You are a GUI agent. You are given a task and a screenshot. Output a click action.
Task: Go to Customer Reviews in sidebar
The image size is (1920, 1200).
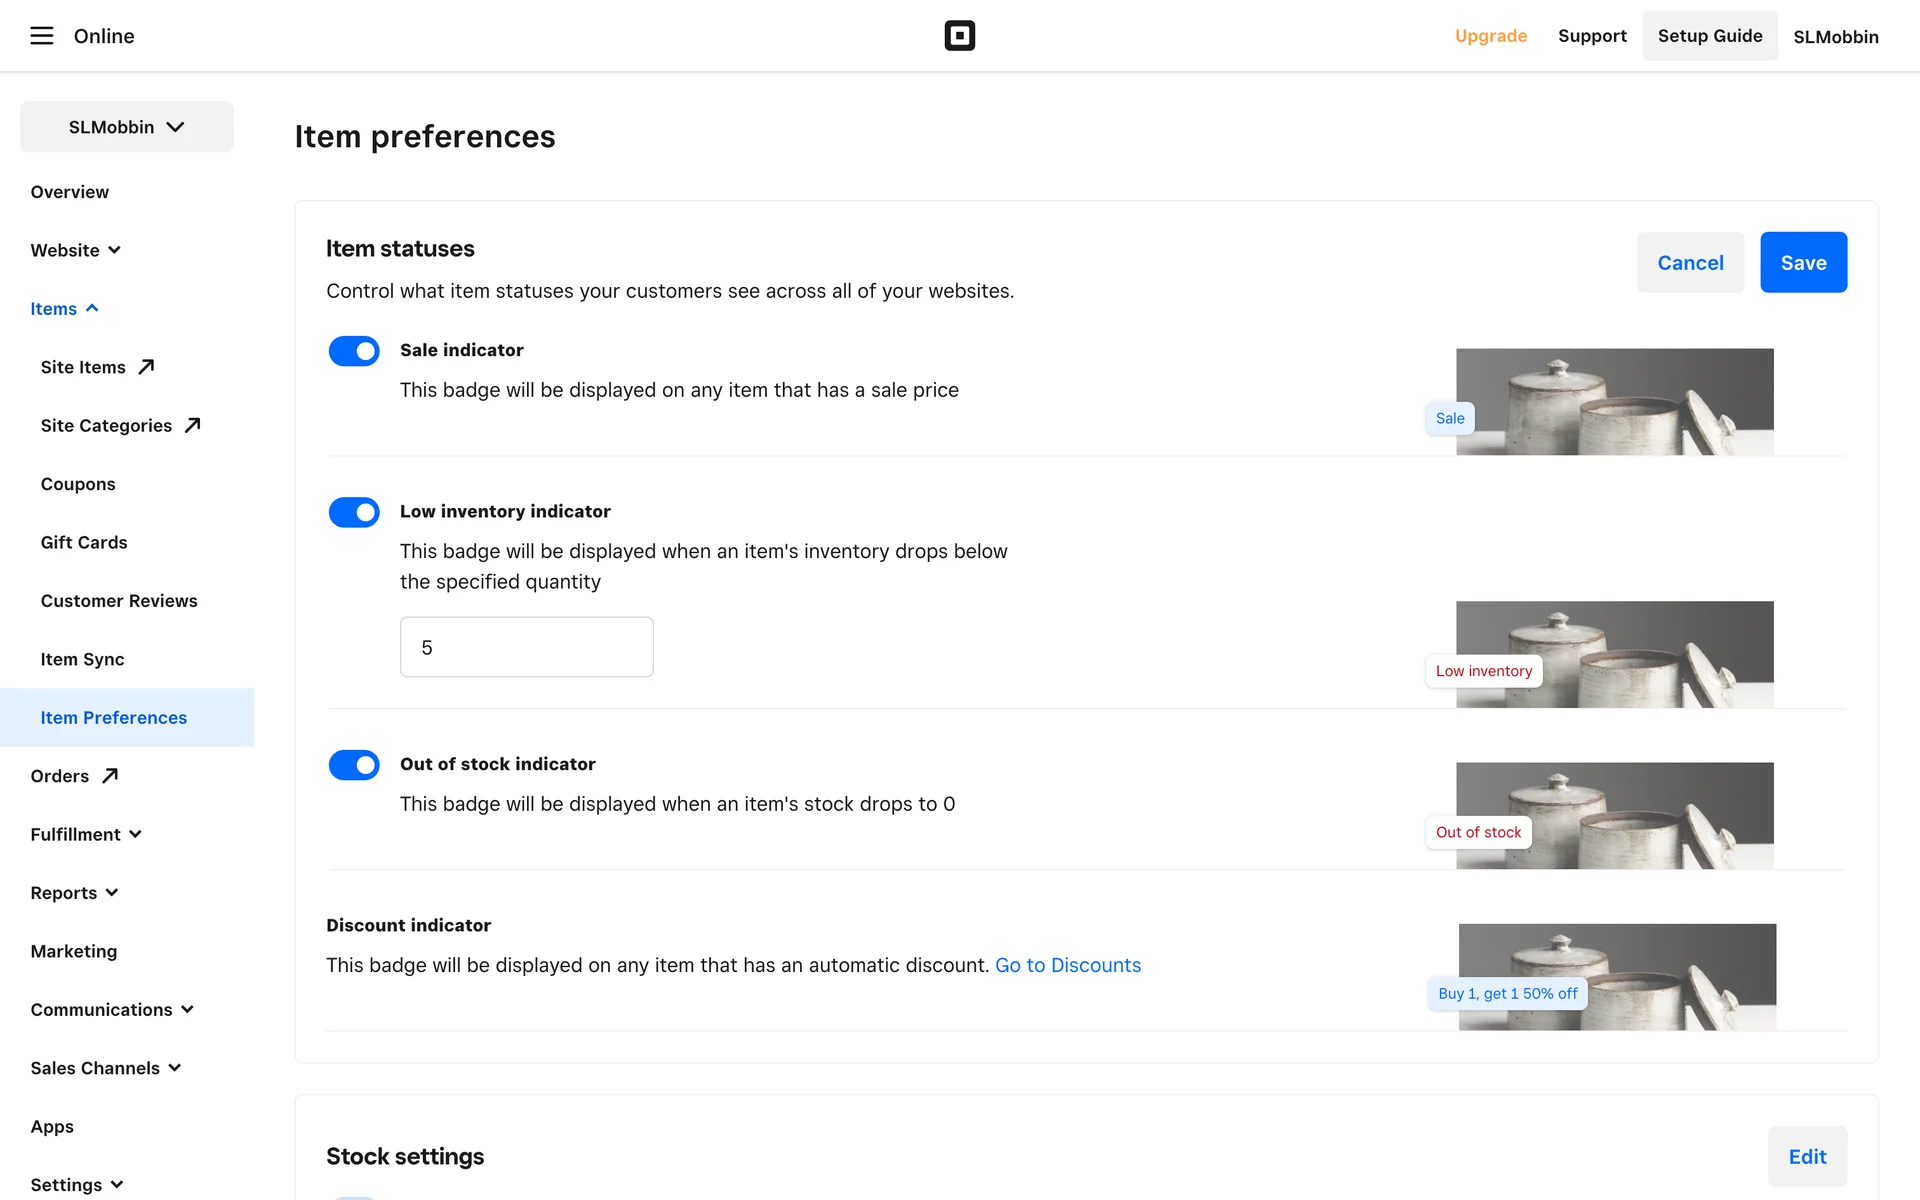coord(119,601)
